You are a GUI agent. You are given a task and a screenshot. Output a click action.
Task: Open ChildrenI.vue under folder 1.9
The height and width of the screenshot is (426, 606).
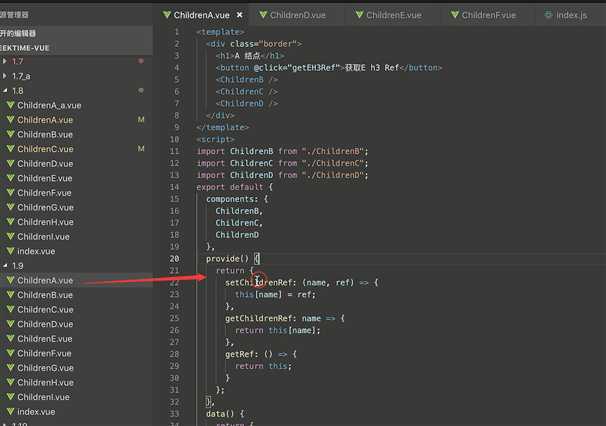point(43,397)
